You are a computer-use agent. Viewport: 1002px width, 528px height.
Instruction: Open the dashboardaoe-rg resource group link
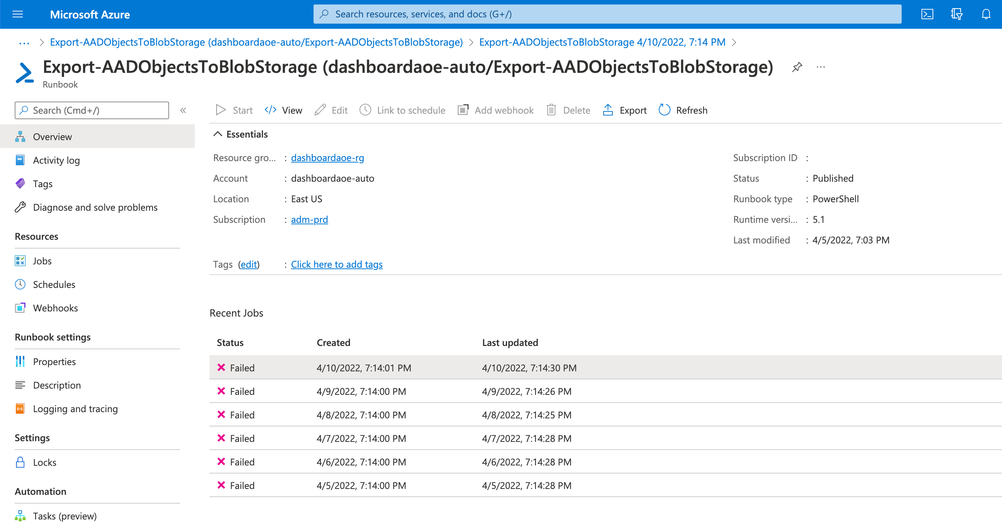pyautogui.click(x=327, y=158)
